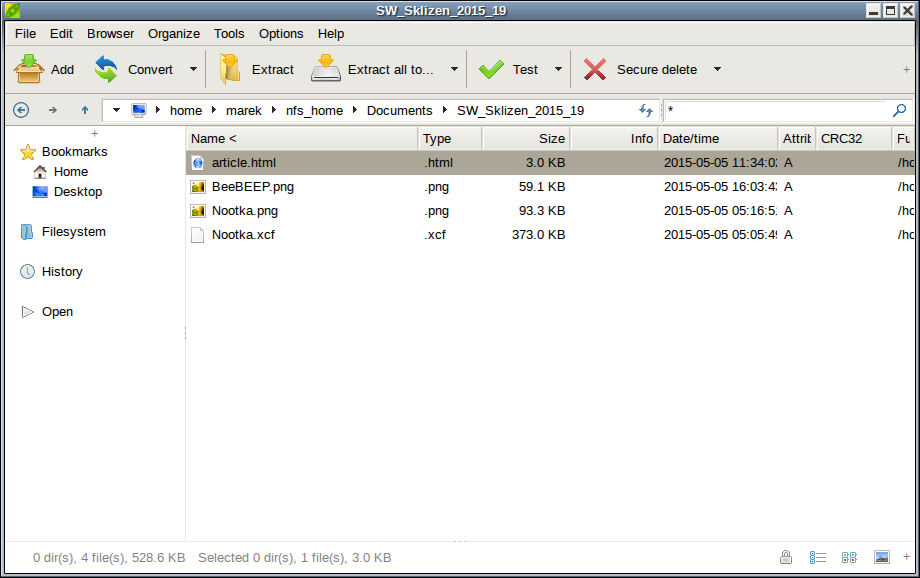Click the plus at status bar's right end
The image size is (920, 578).
907,556
